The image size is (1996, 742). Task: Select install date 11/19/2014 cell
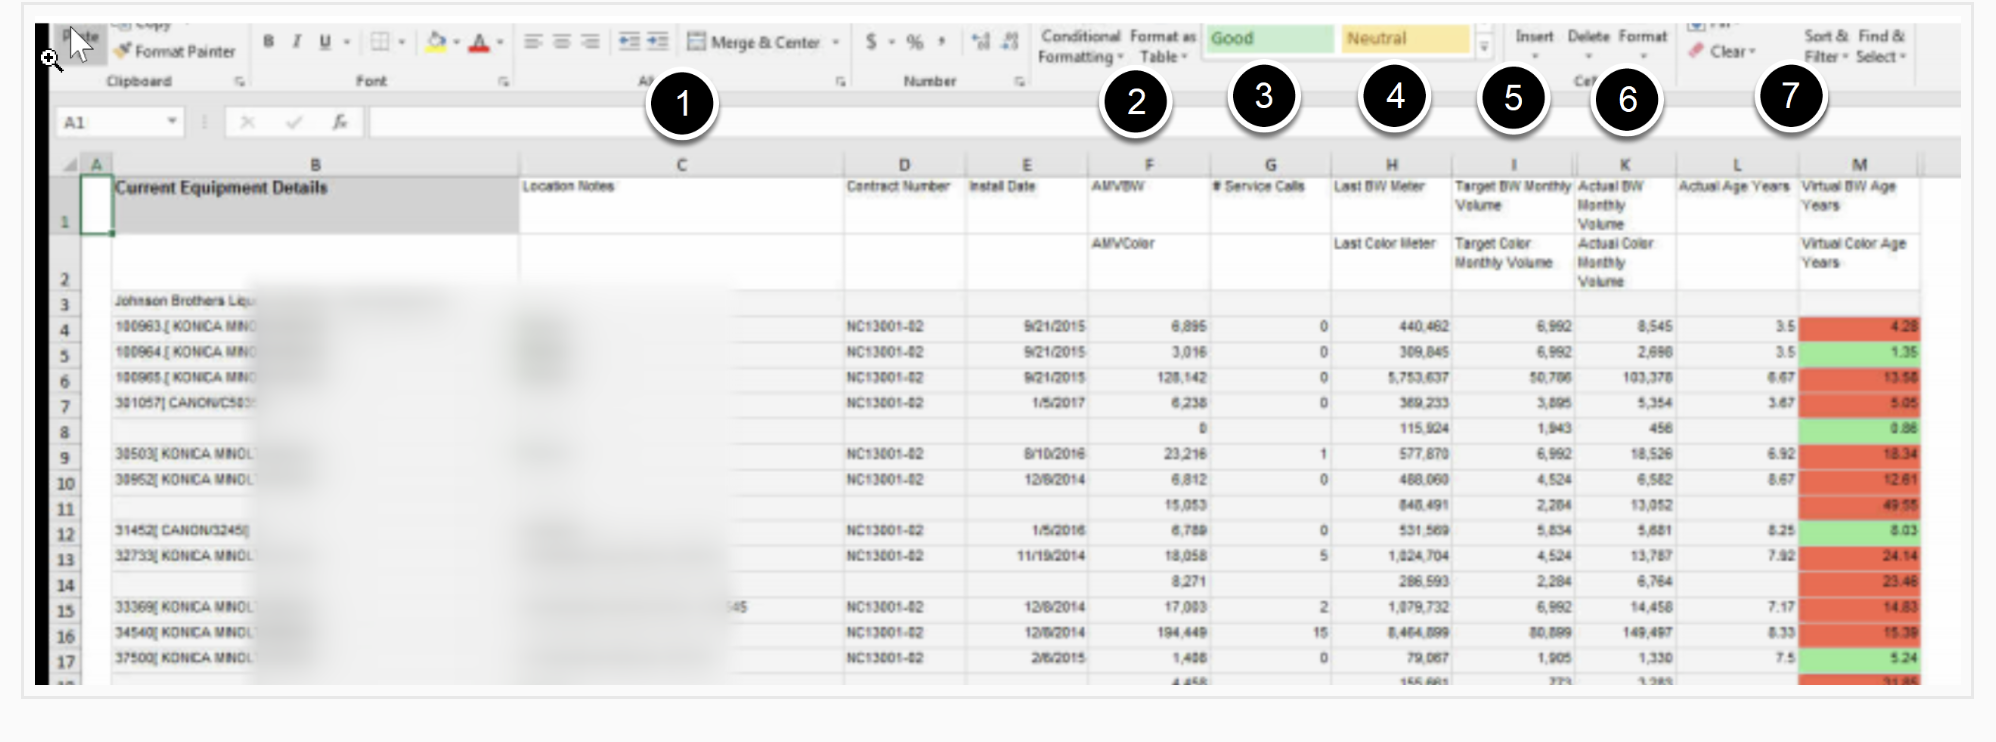(1026, 556)
